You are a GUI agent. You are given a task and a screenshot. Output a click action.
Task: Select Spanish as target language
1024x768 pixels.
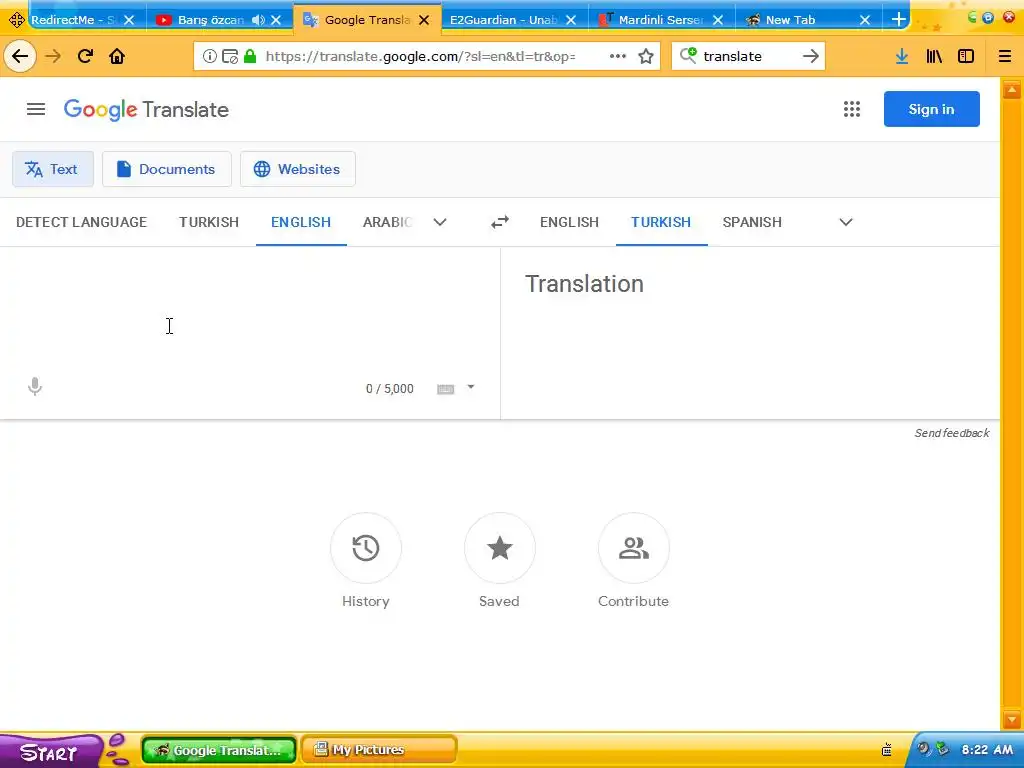click(752, 222)
